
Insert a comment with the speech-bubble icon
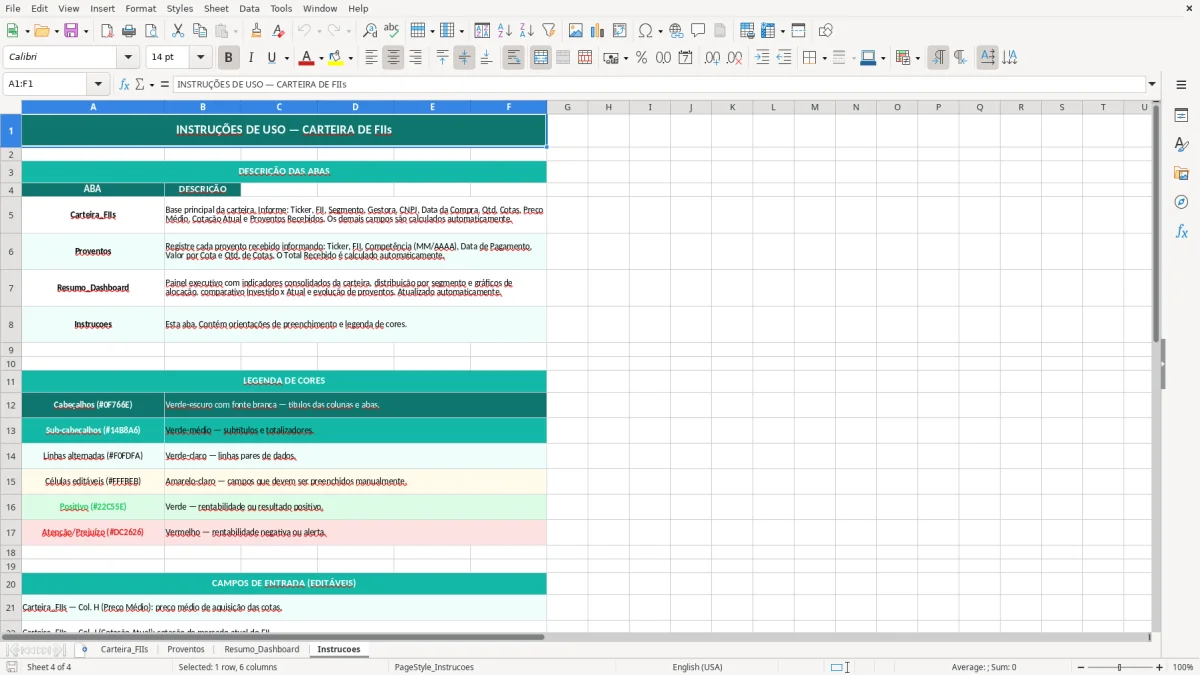[698, 31]
